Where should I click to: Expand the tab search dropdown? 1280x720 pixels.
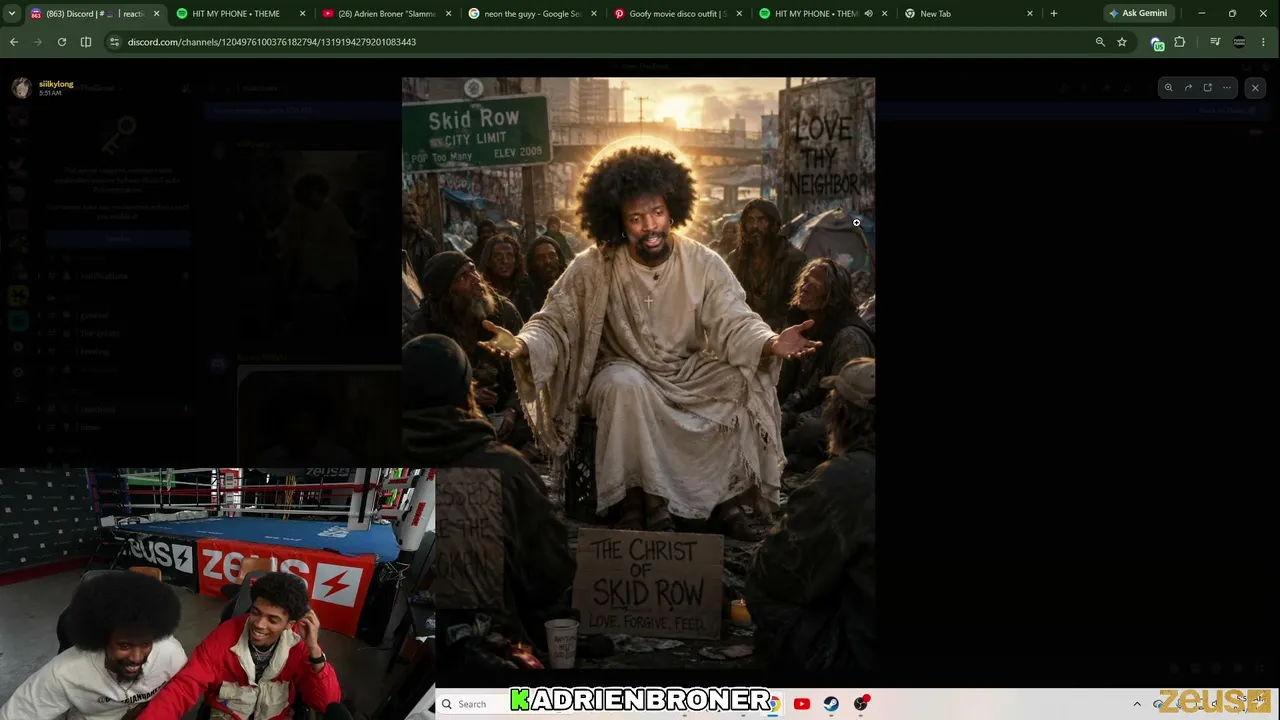pyautogui.click(x=12, y=14)
